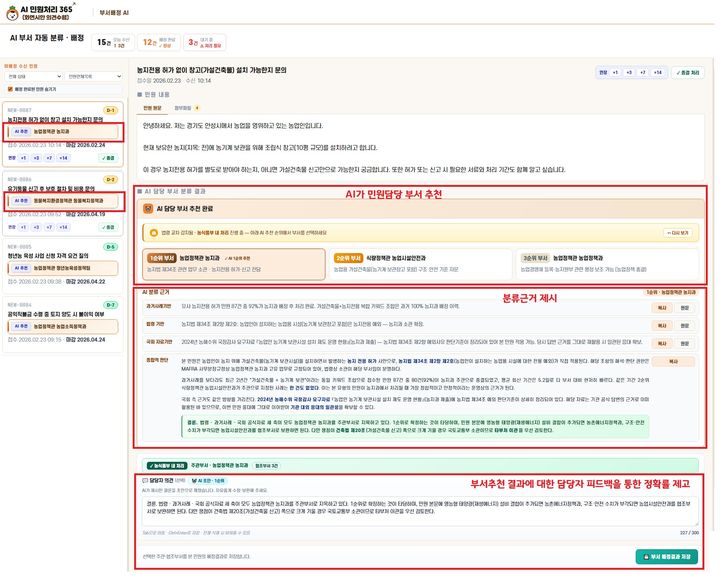The height and width of the screenshot is (585, 720).
Task: Click the yellow circle icon in the notice banner
Action: pos(154,233)
